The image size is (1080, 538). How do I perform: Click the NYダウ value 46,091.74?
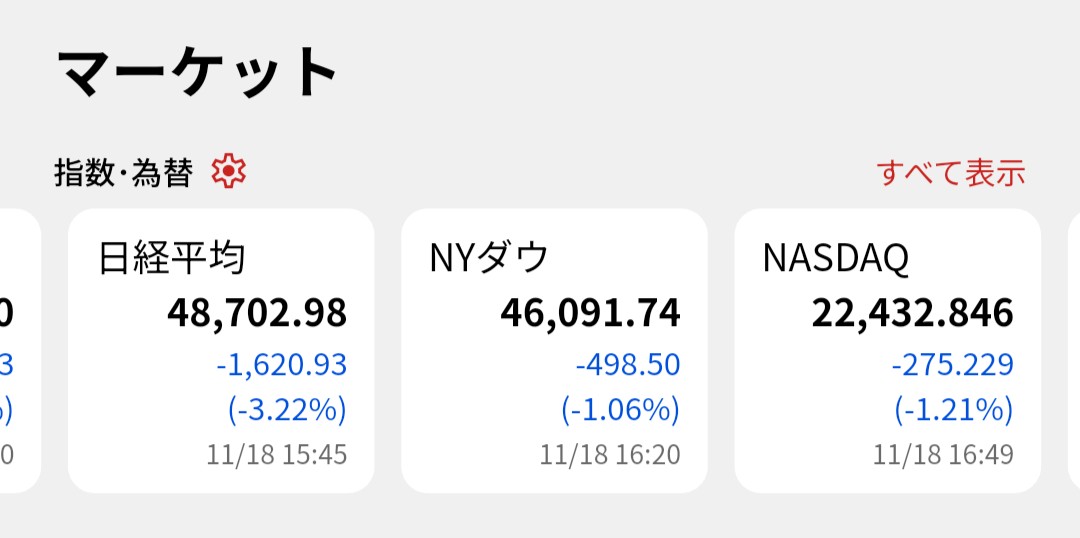click(x=590, y=313)
